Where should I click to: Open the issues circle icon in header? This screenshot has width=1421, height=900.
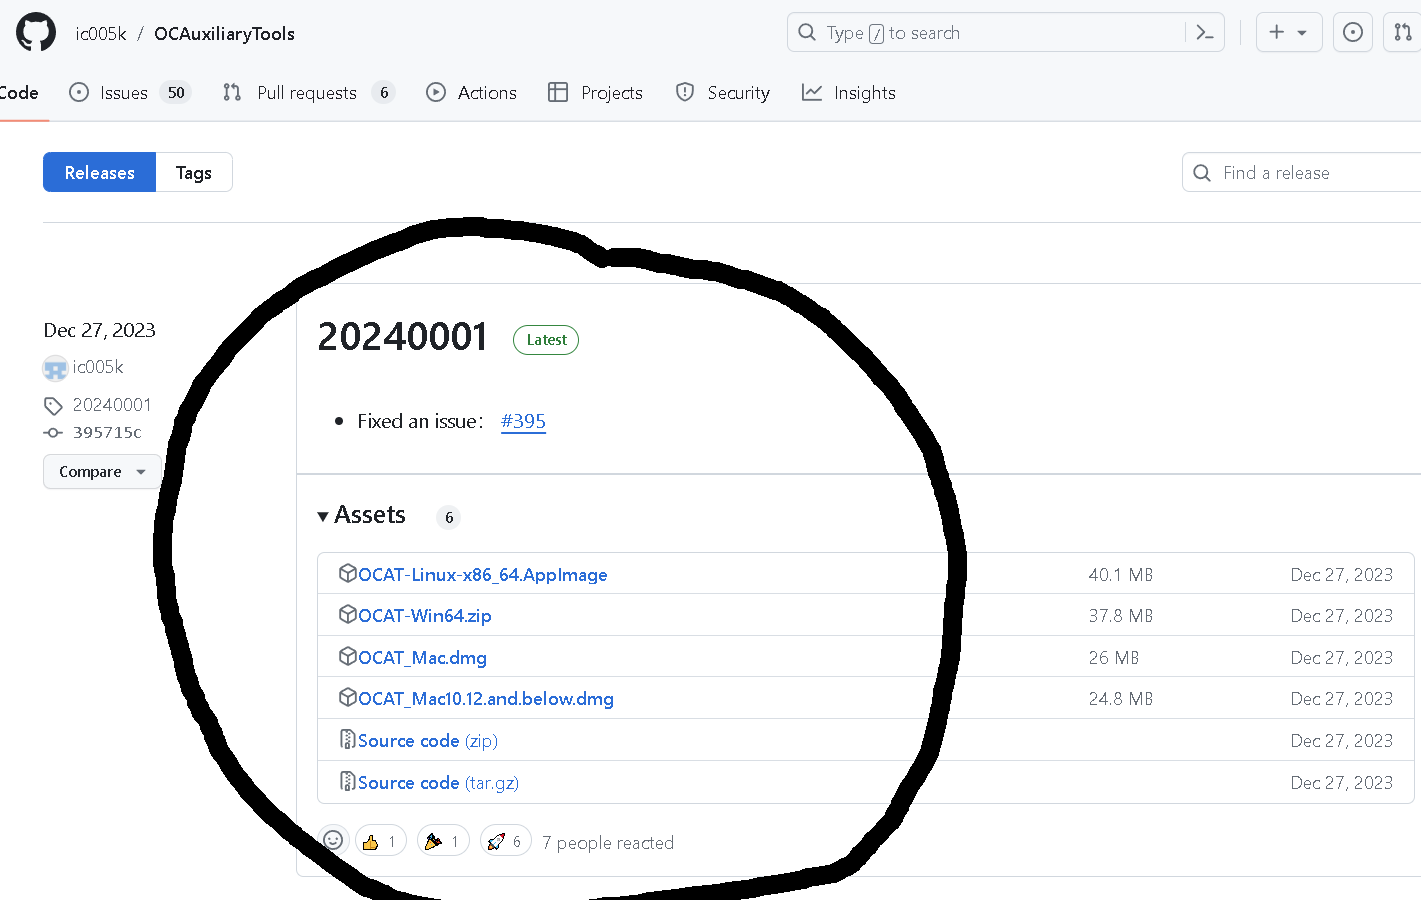pyautogui.click(x=1352, y=32)
